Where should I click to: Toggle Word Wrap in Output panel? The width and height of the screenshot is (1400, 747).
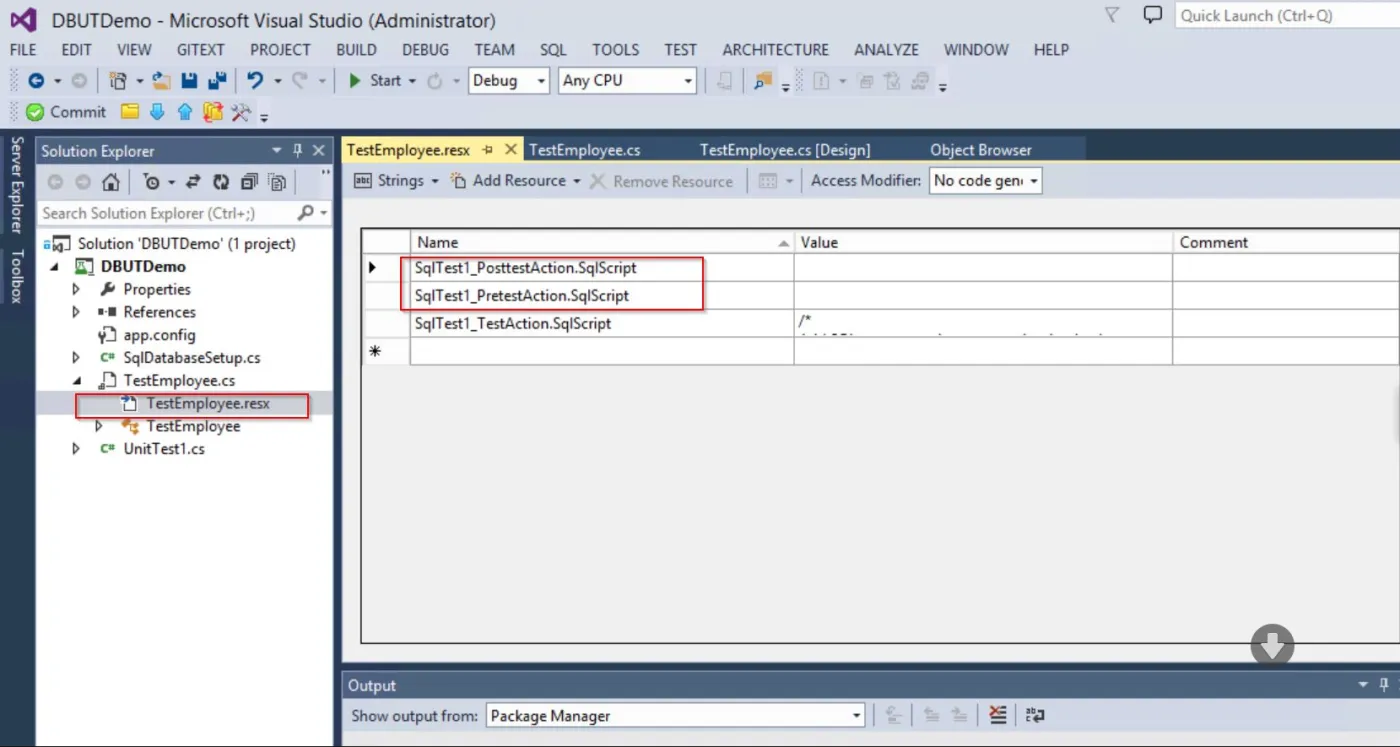click(x=1035, y=715)
